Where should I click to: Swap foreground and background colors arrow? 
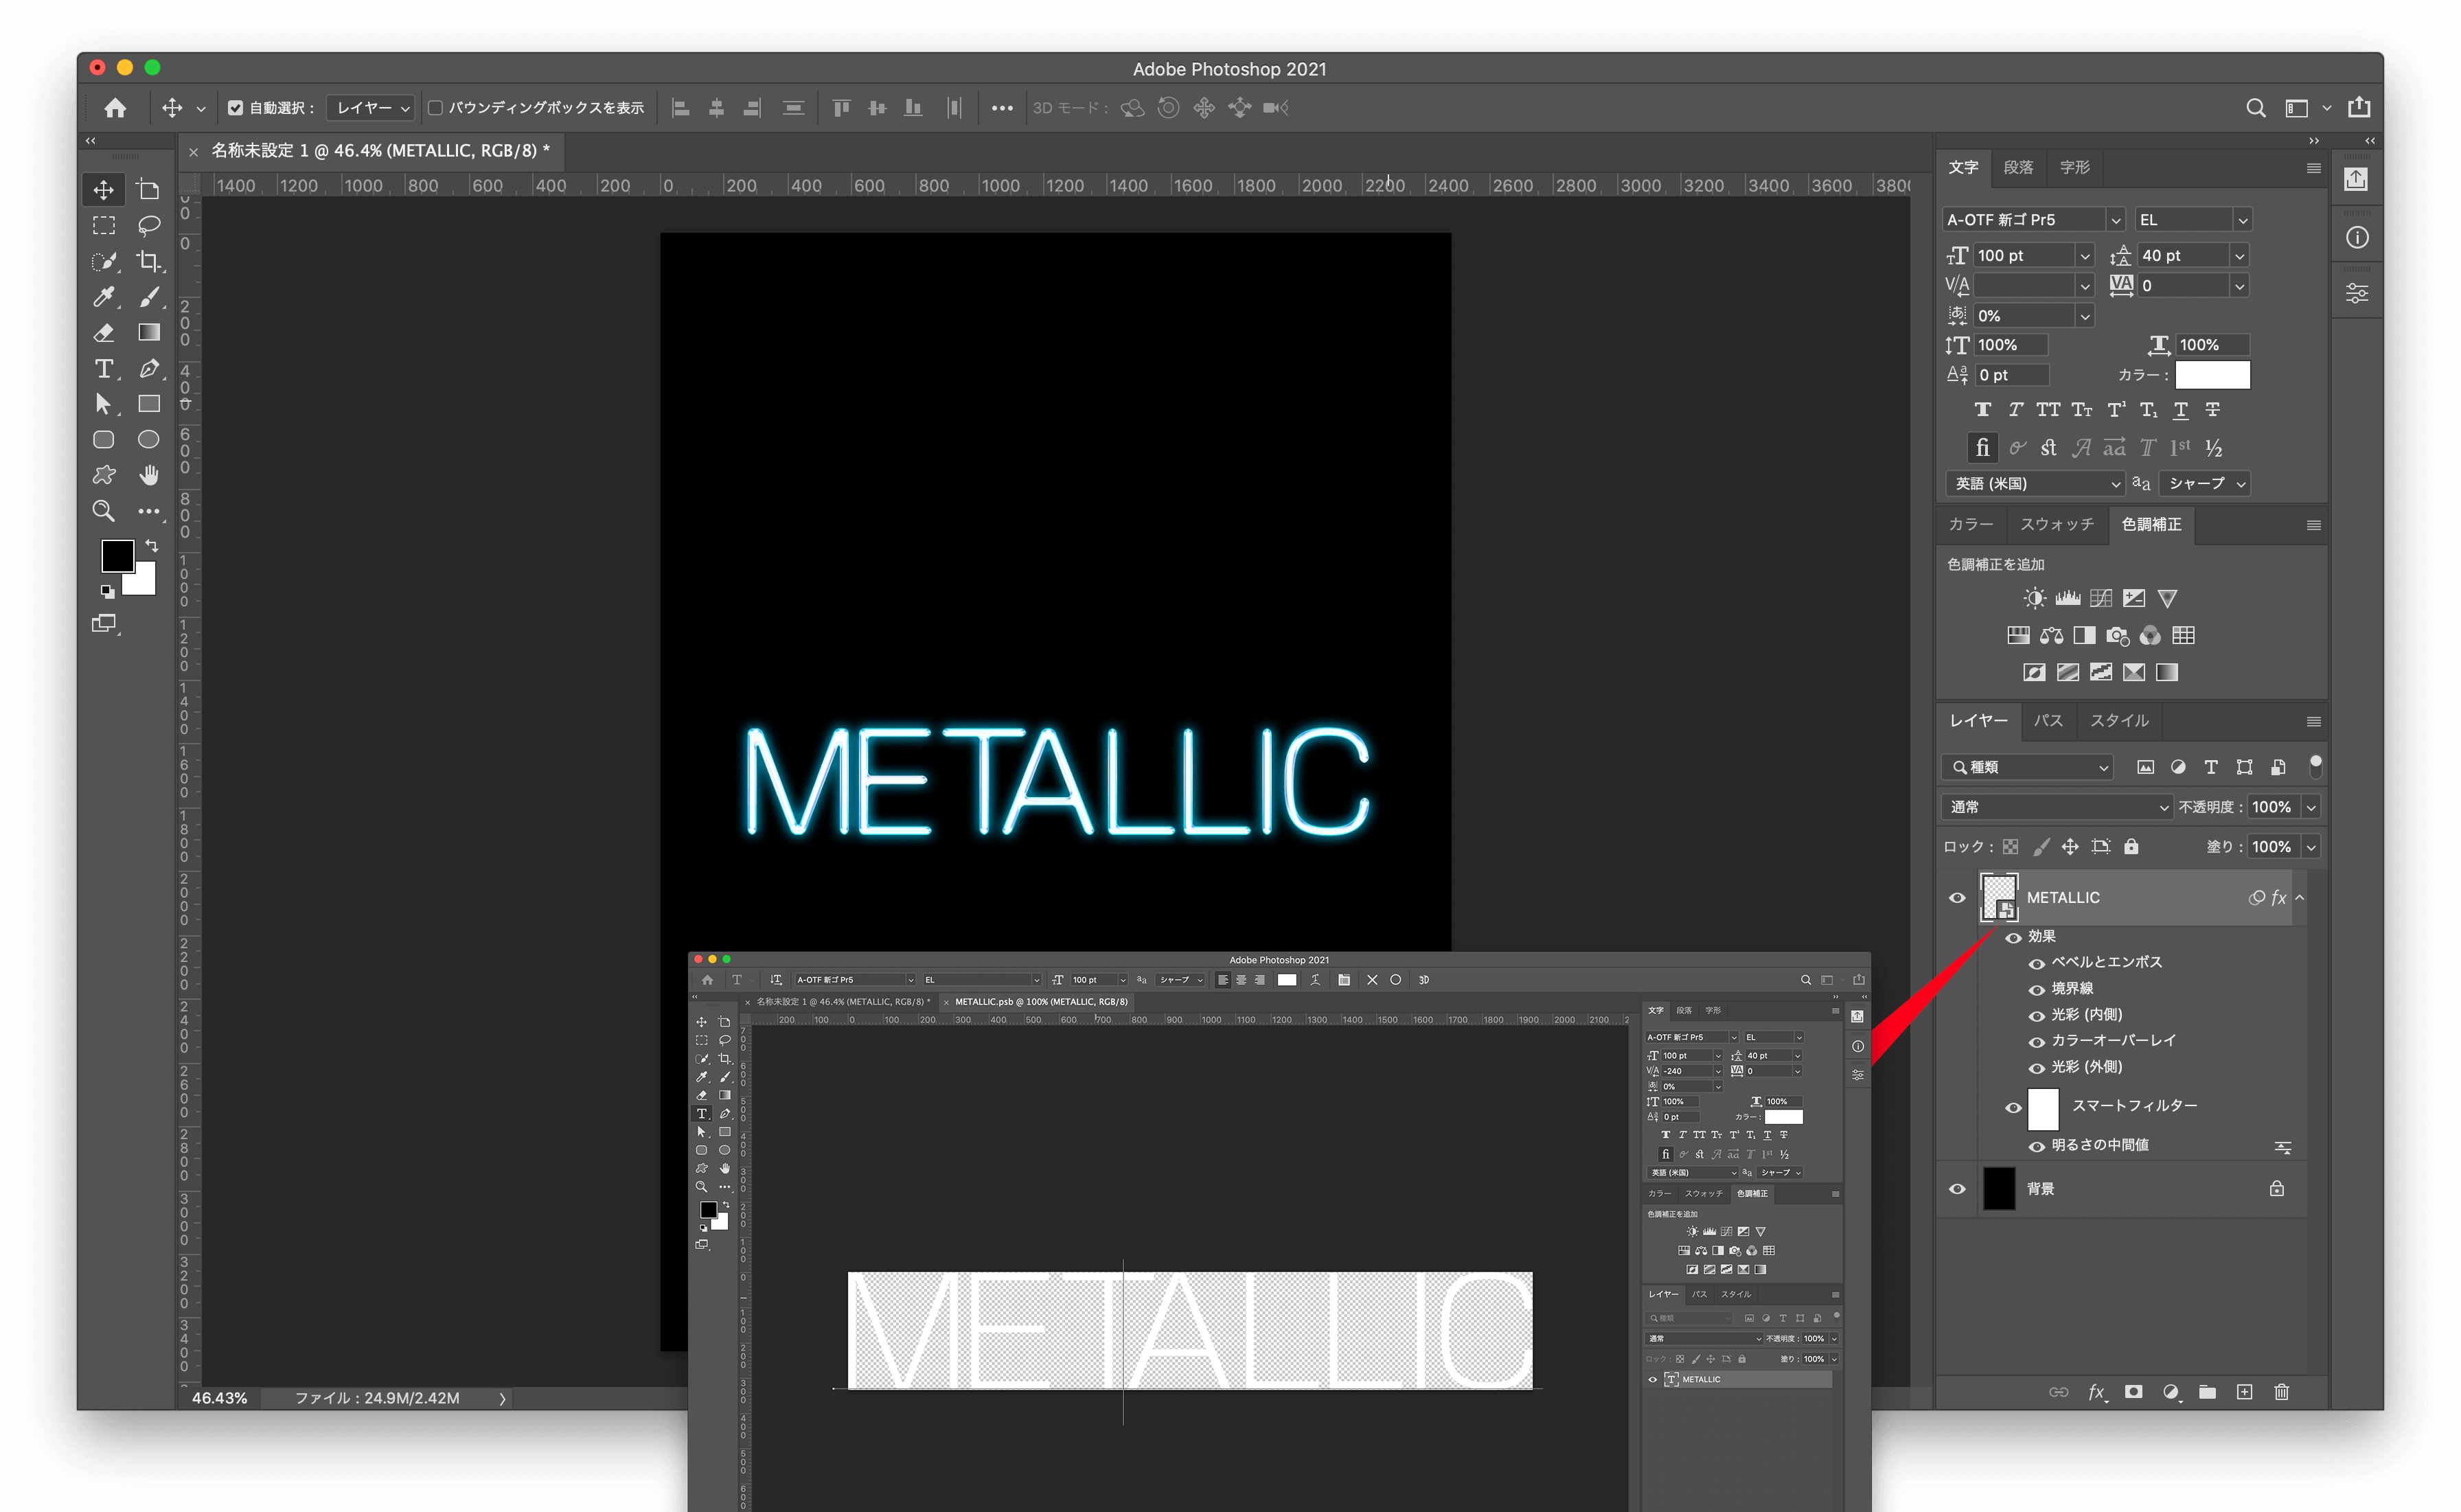click(x=152, y=546)
